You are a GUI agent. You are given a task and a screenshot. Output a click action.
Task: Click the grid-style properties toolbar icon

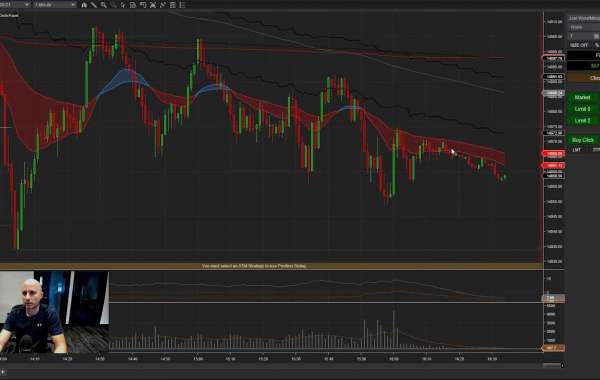(173, 5)
